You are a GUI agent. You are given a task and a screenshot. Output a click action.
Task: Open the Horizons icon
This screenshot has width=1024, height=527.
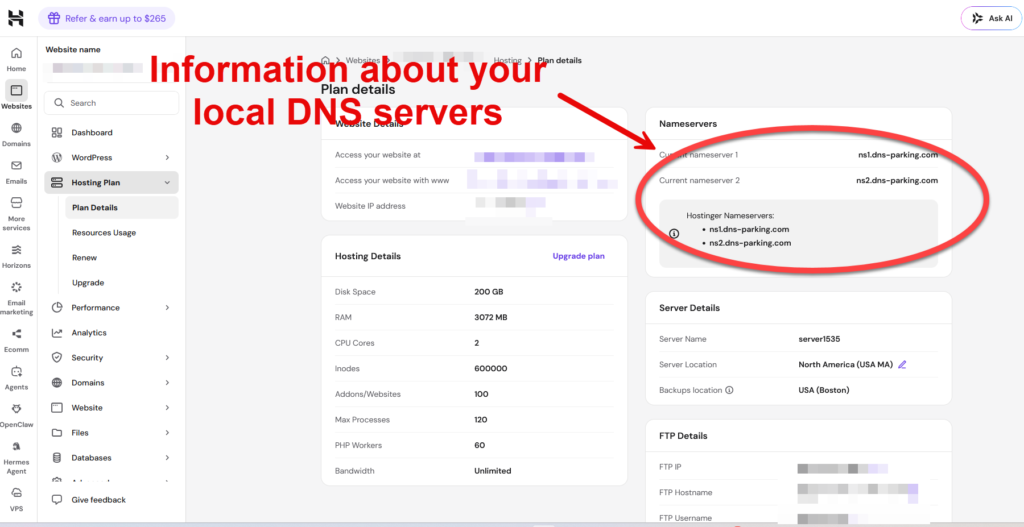(16, 249)
